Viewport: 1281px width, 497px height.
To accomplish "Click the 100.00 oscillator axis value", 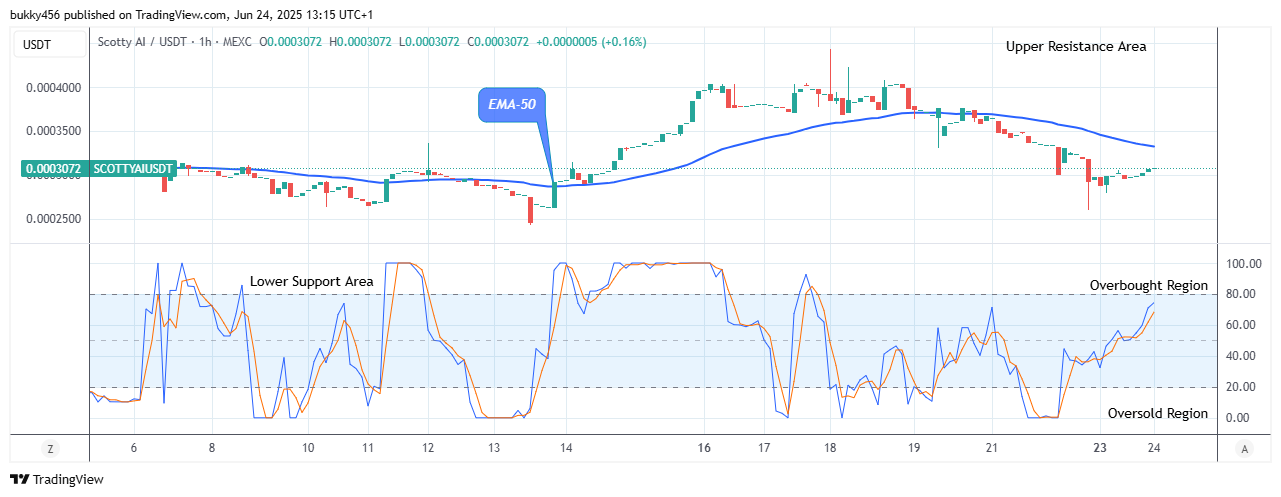I will pyautogui.click(x=1245, y=264).
